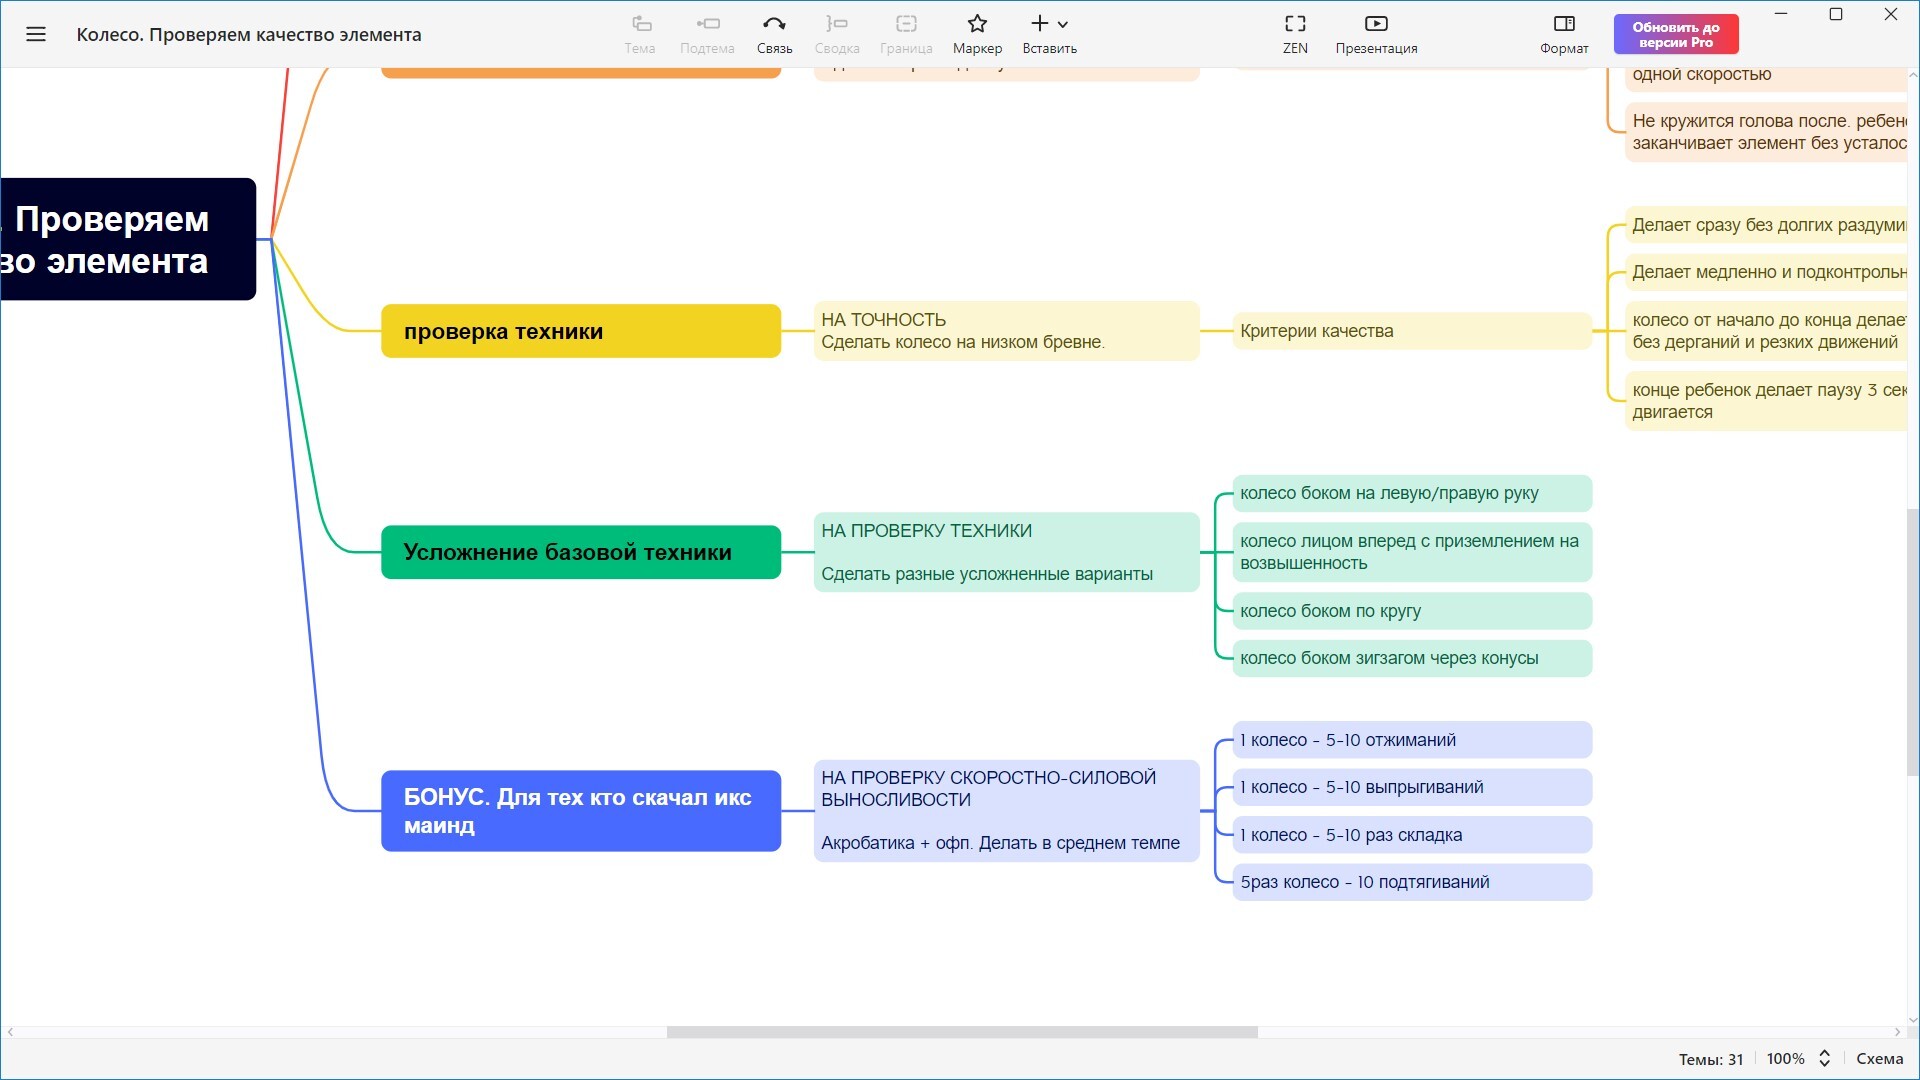Select the green Усложнение базовой техники topic
The image size is (1920, 1080).
580,552
